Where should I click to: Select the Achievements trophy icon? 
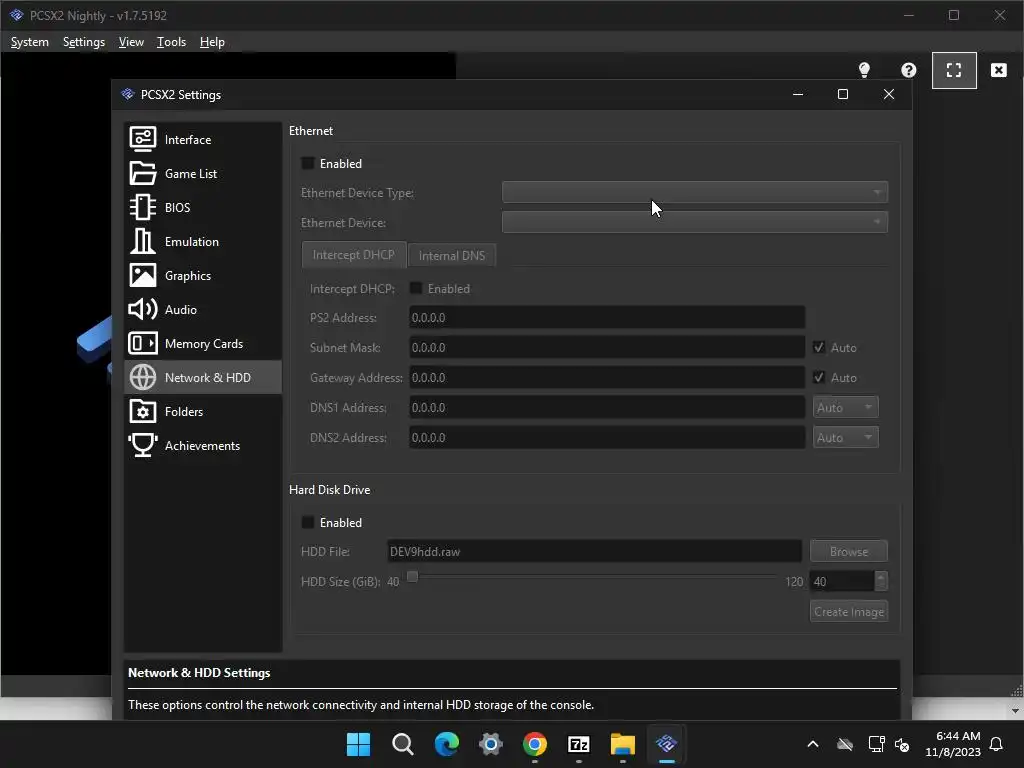142,445
